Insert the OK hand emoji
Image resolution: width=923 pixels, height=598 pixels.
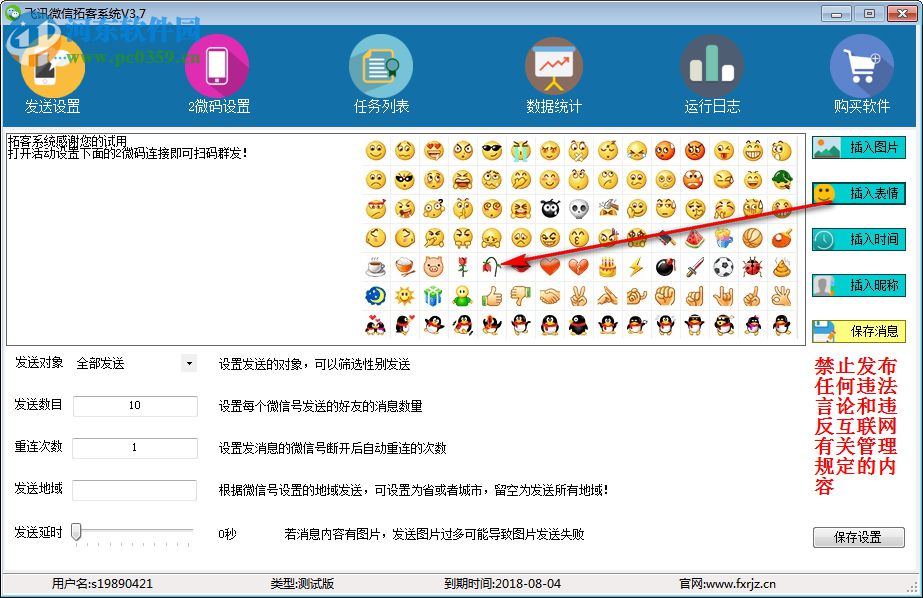pyautogui.click(x=782, y=296)
